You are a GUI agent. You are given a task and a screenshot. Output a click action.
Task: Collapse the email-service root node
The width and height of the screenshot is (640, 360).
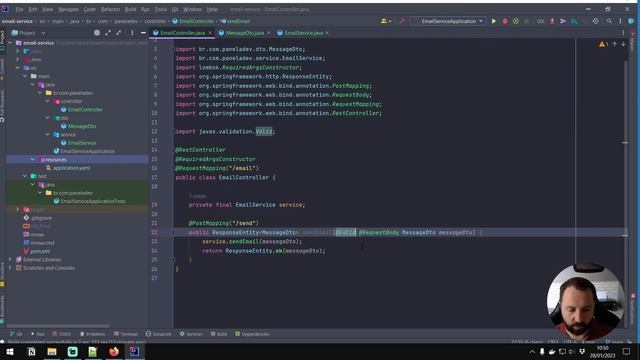10,42
